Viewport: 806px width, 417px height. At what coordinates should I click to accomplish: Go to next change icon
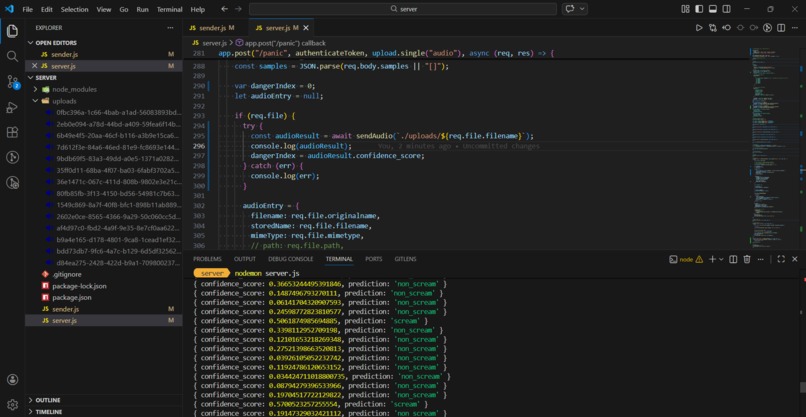[754, 28]
